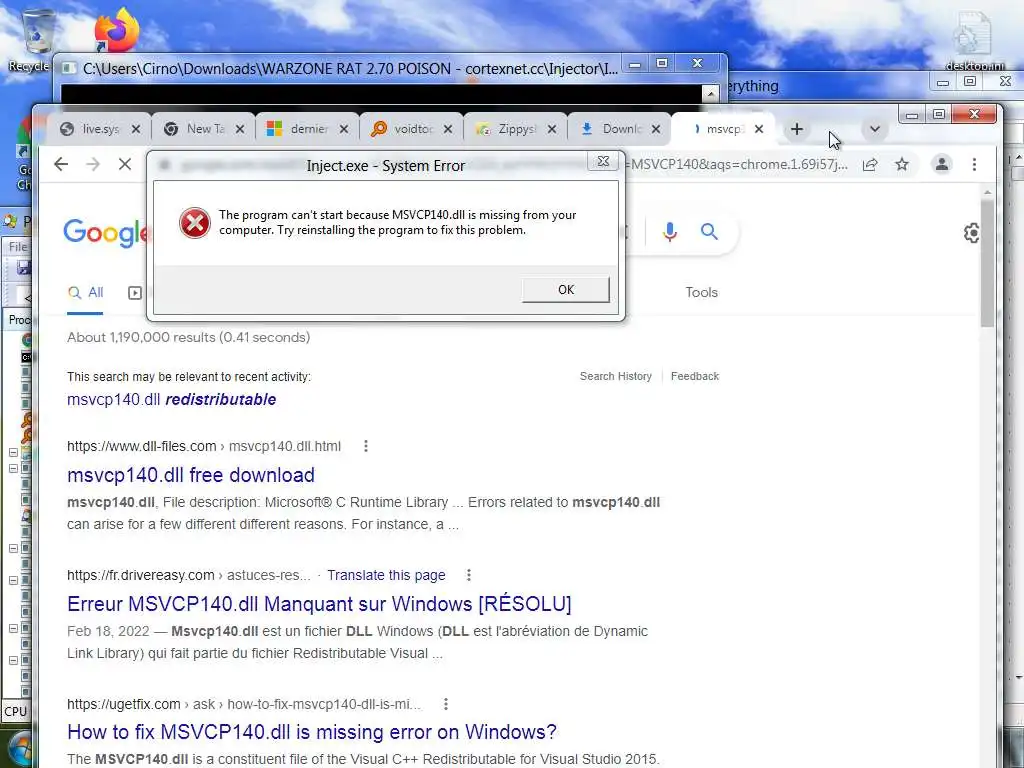The image size is (1024, 768).
Task: Open a new Chrome tab
Action: [796, 129]
